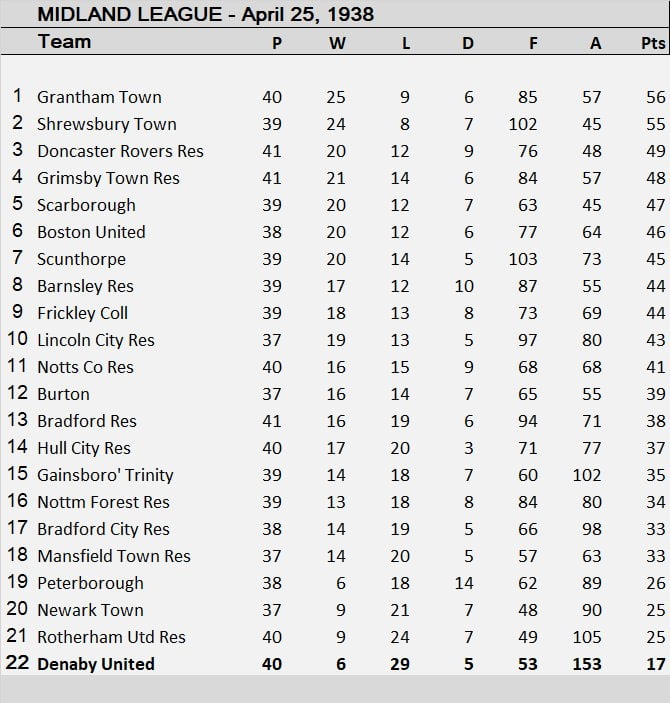
Task: Click Denaby United's goals against value 153
Action: [x=587, y=664]
